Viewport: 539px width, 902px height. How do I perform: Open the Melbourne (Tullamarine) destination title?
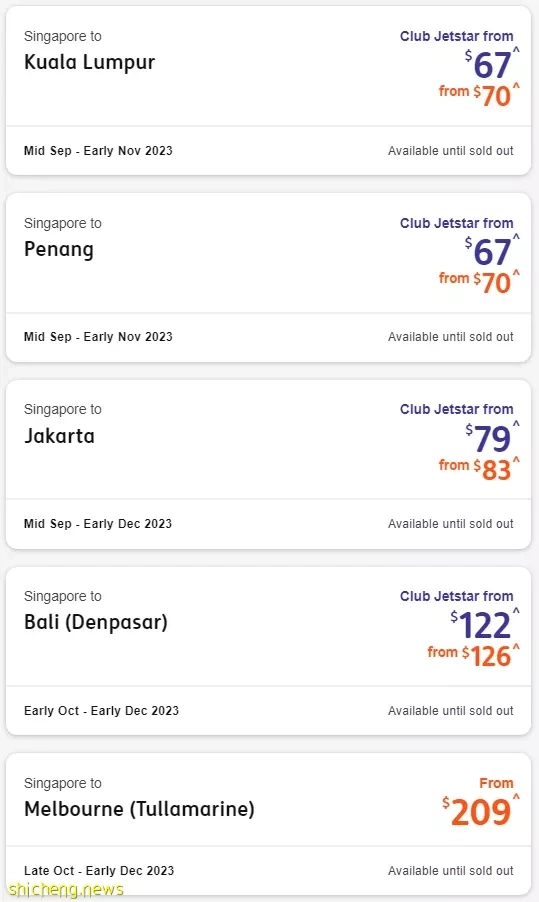[139, 809]
